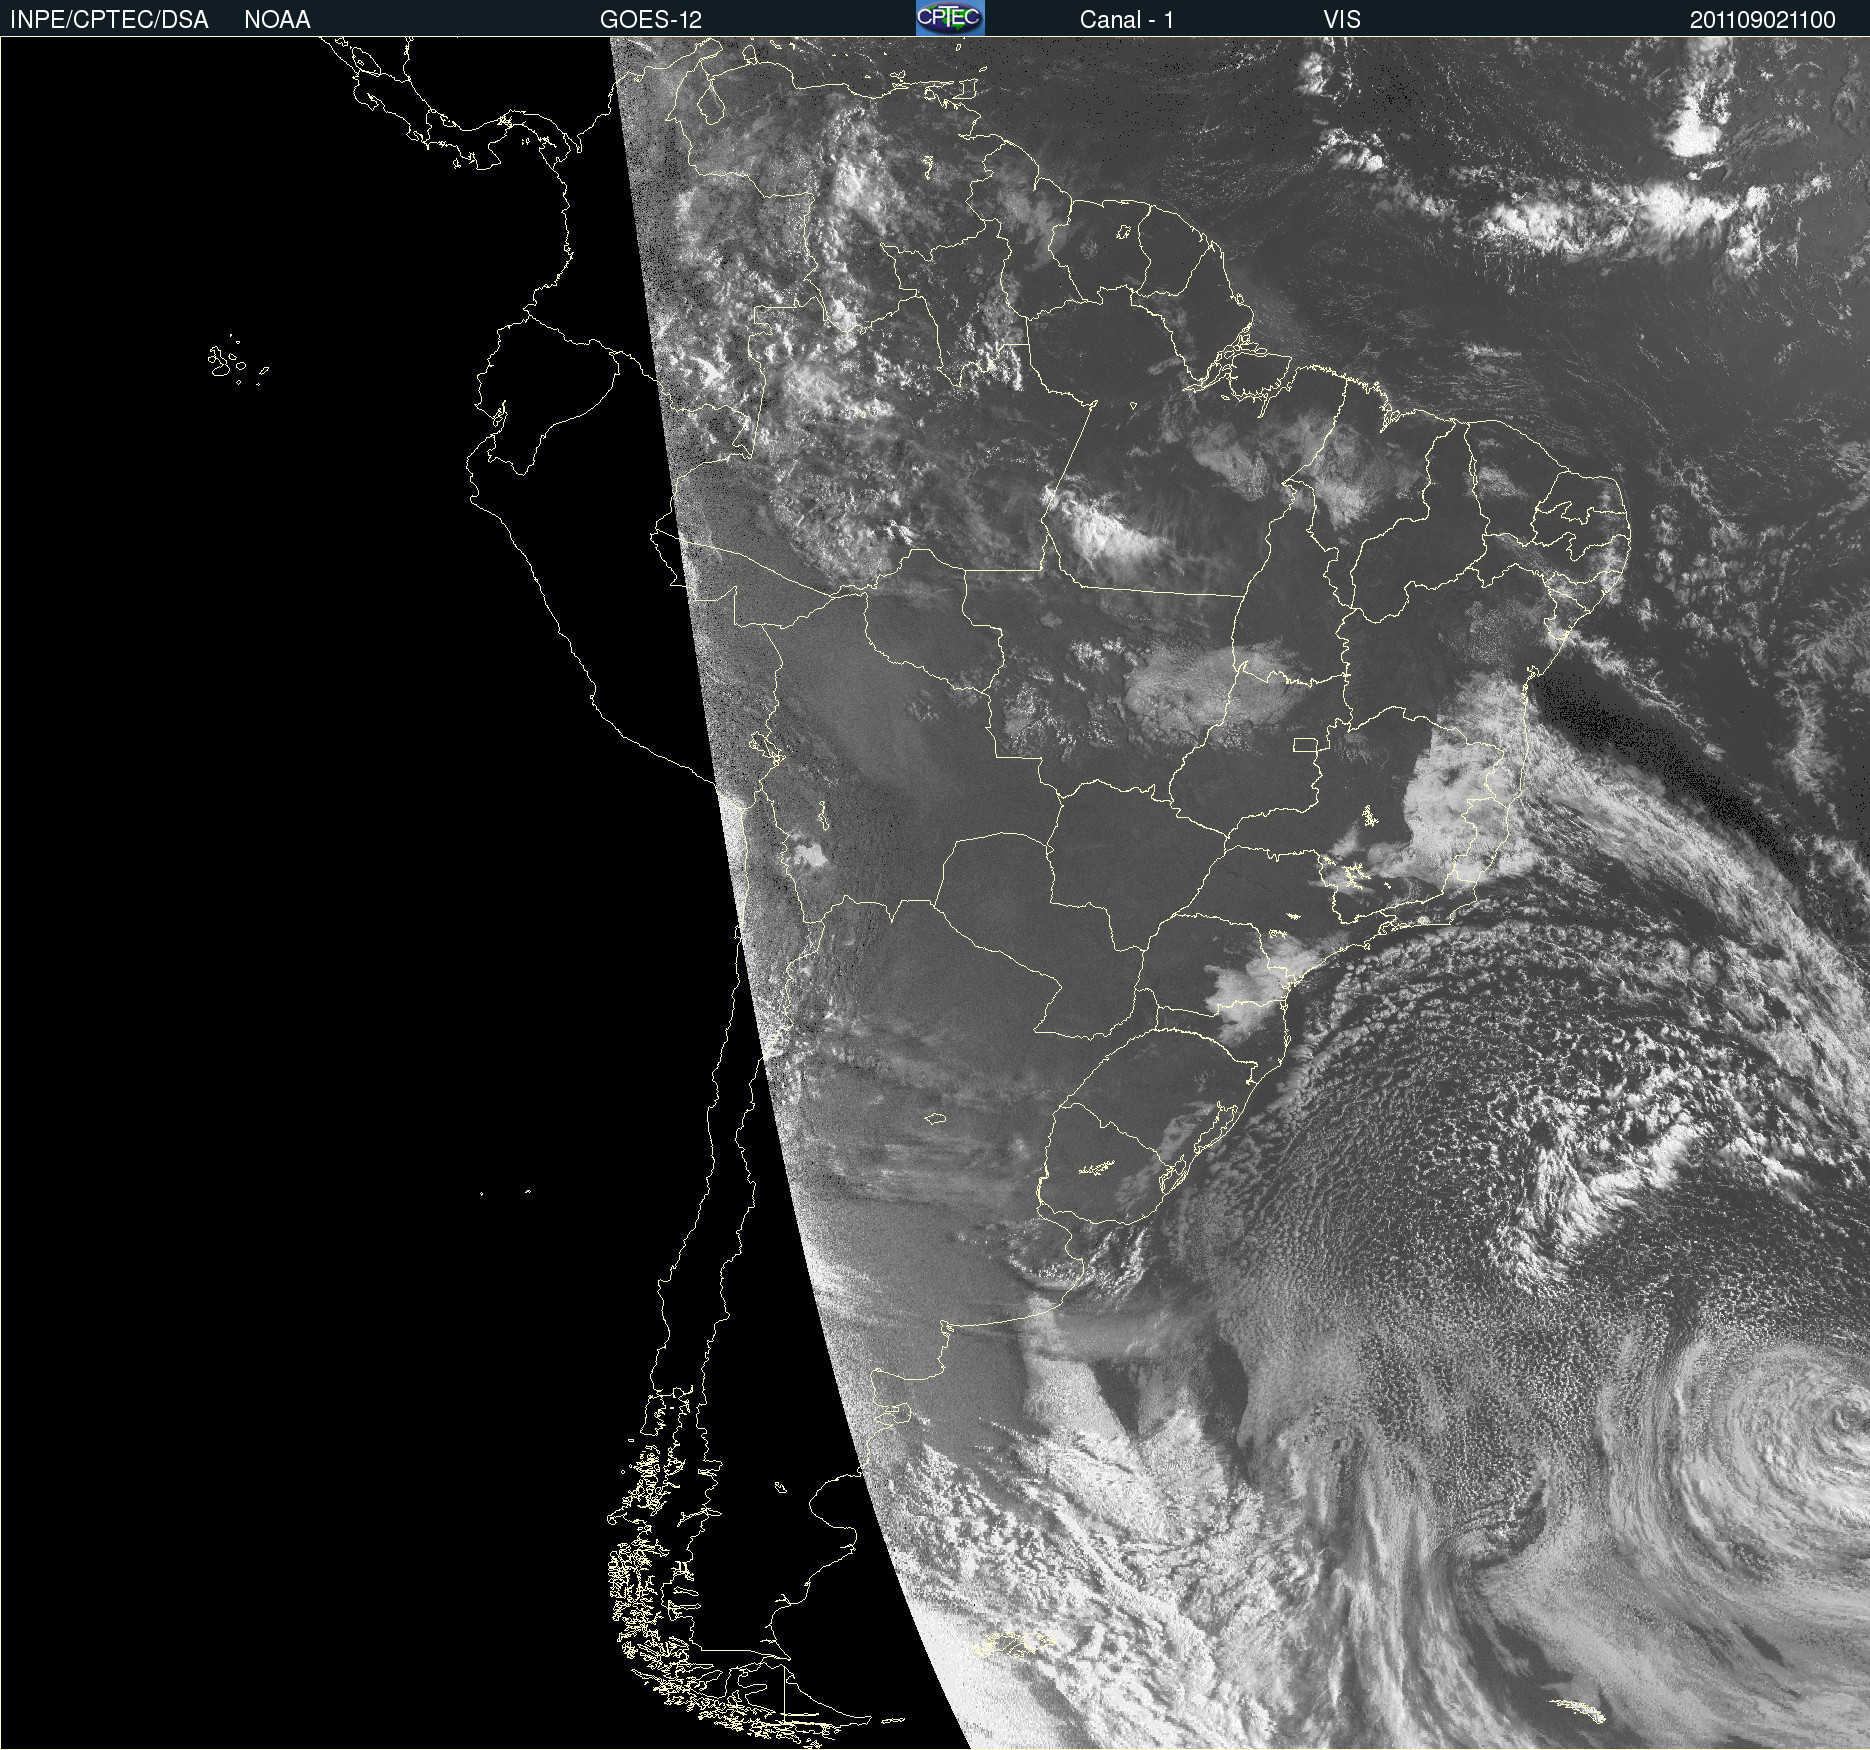This screenshot has width=1870, height=1750.
Task: Click the GOES-12 satellite label
Action: click(x=651, y=20)
